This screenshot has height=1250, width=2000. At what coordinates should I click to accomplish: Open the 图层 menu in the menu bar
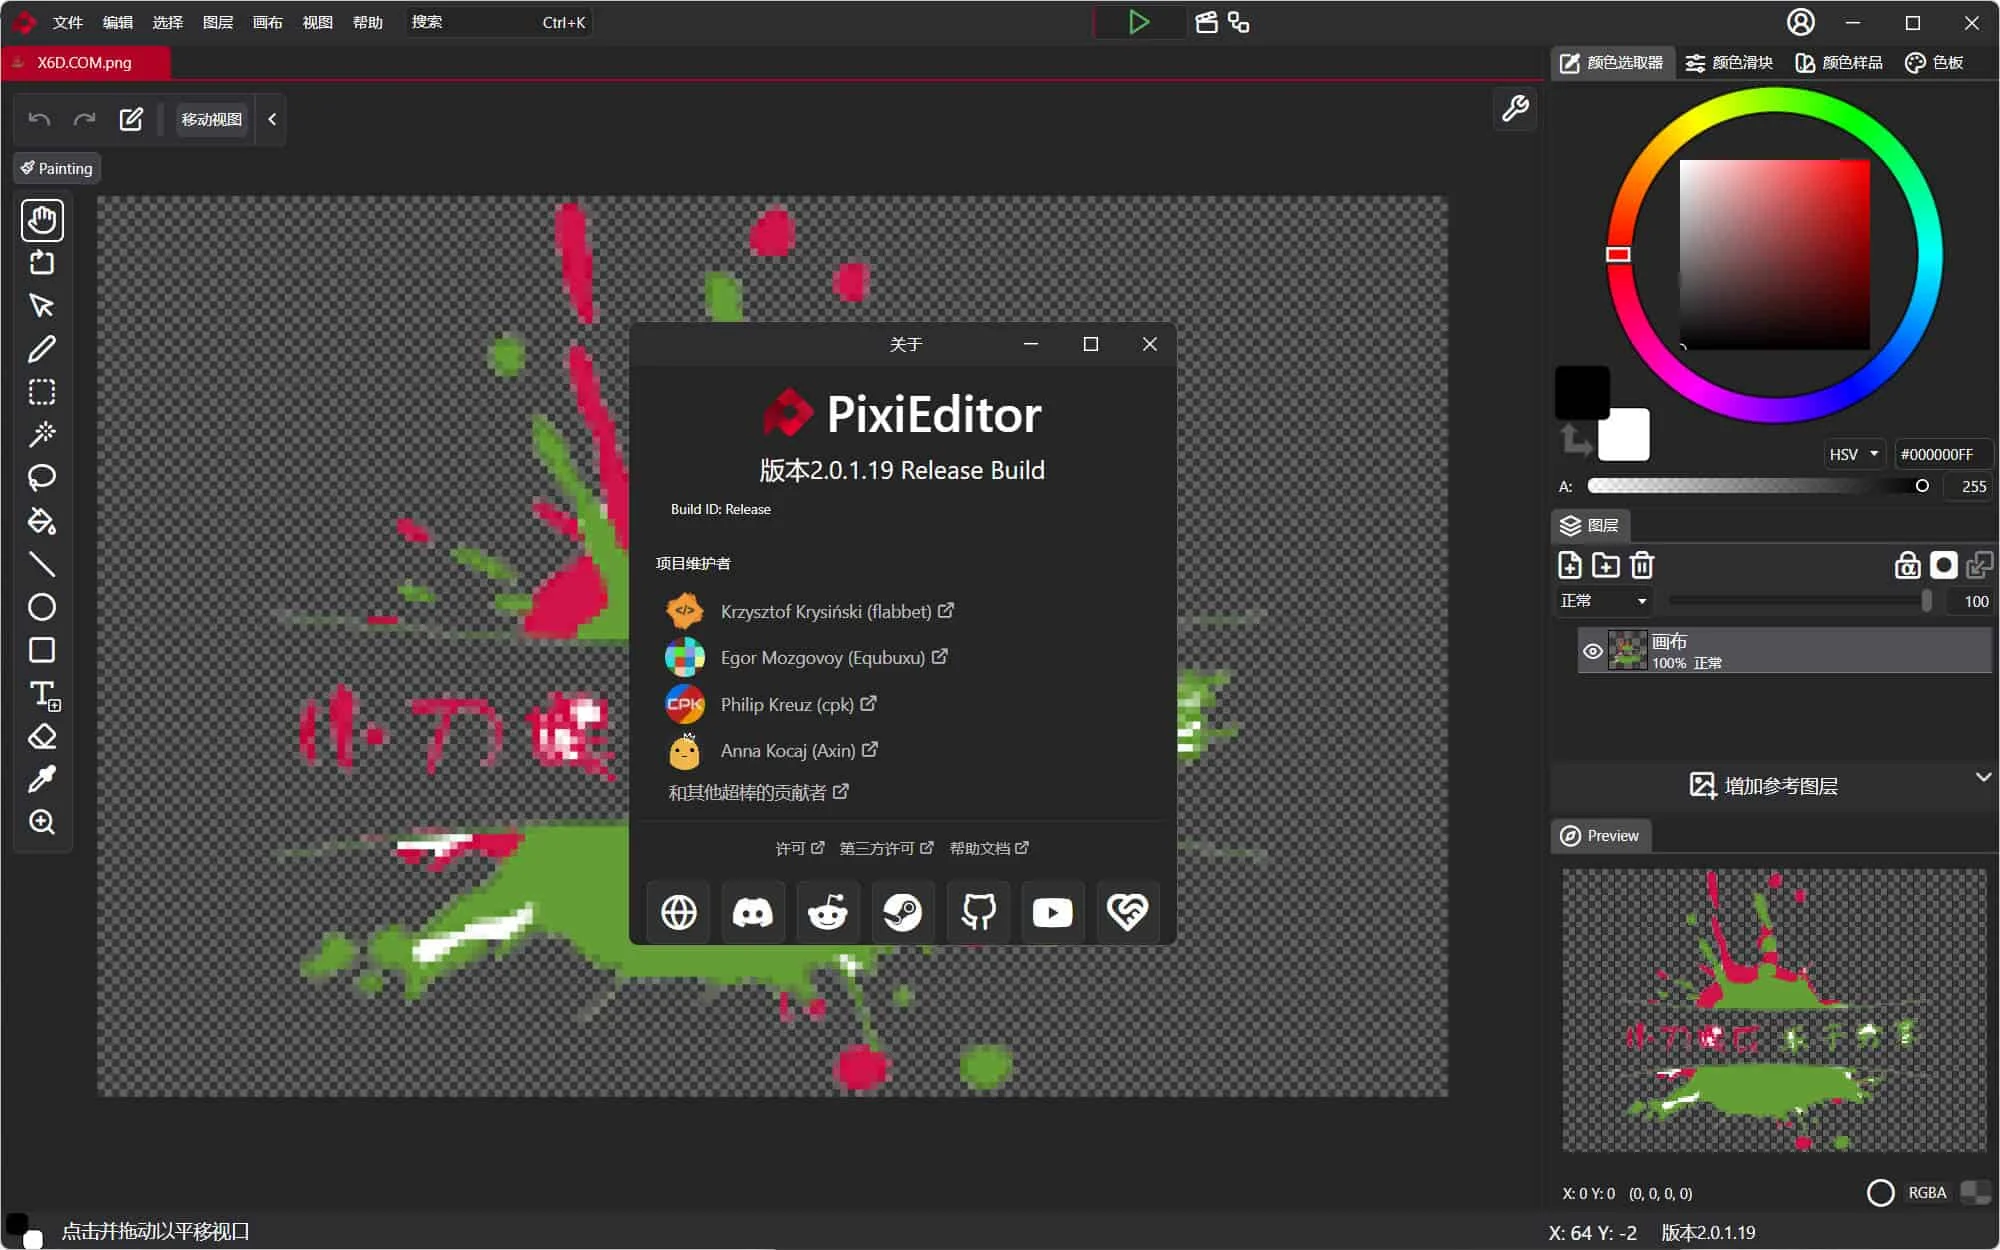coord(217,21)
